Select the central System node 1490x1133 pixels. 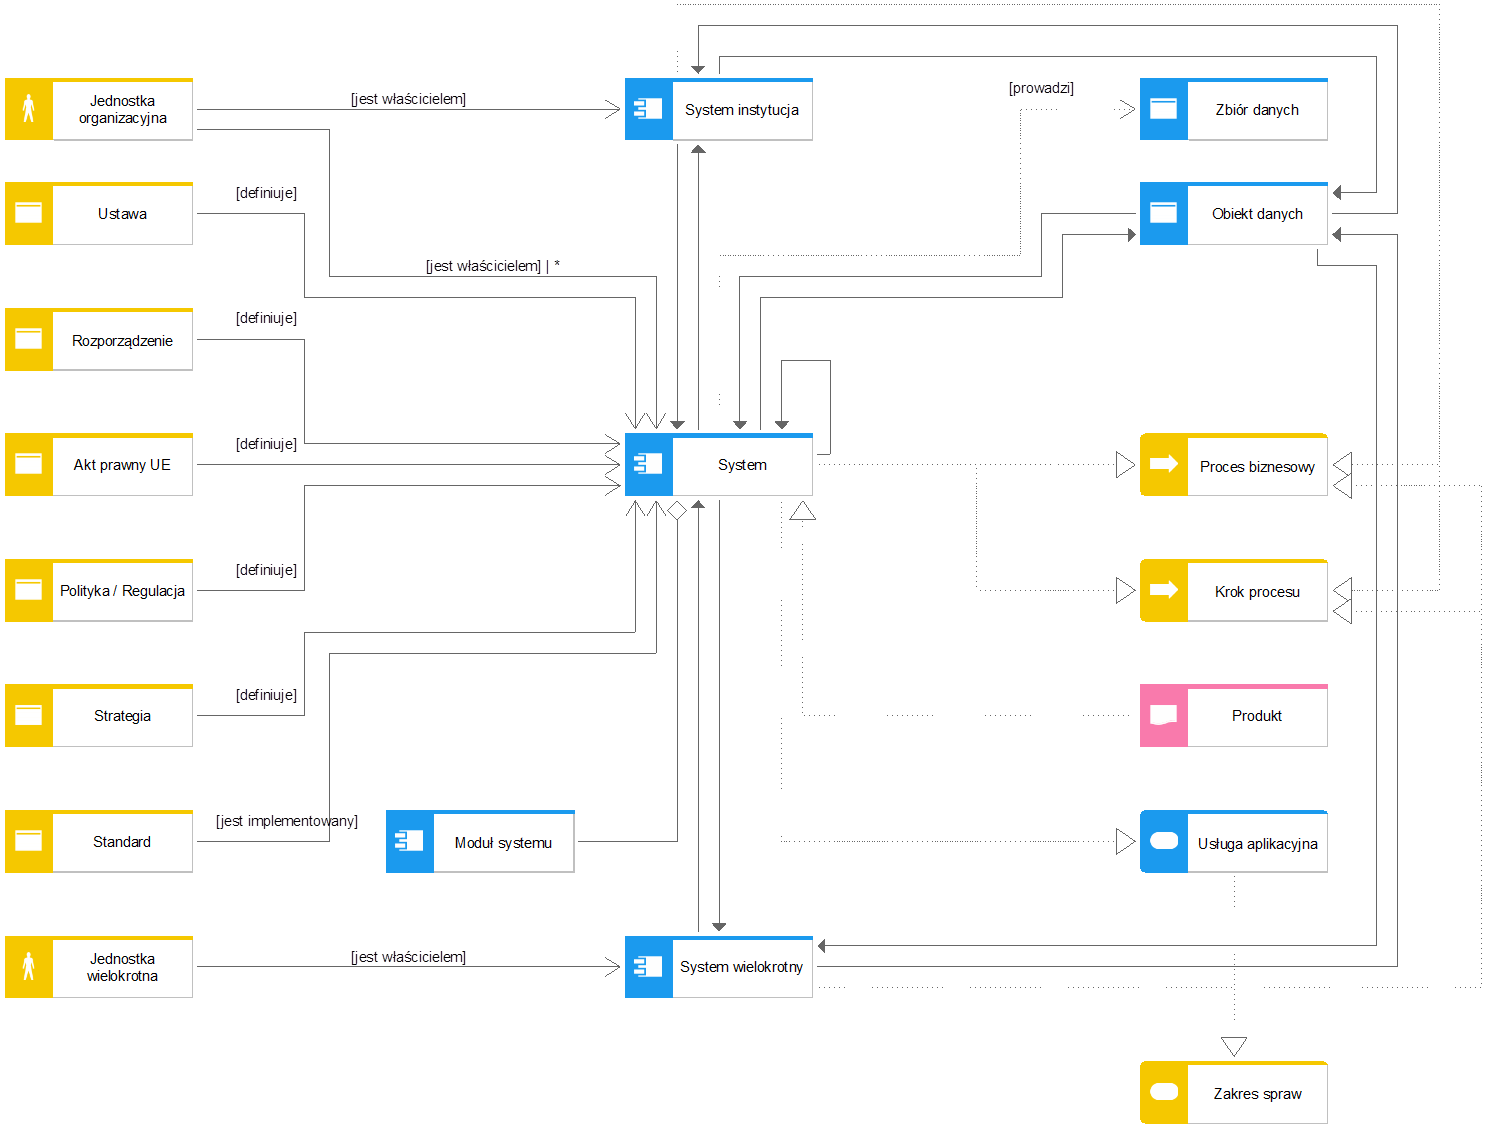click(741, 465)
